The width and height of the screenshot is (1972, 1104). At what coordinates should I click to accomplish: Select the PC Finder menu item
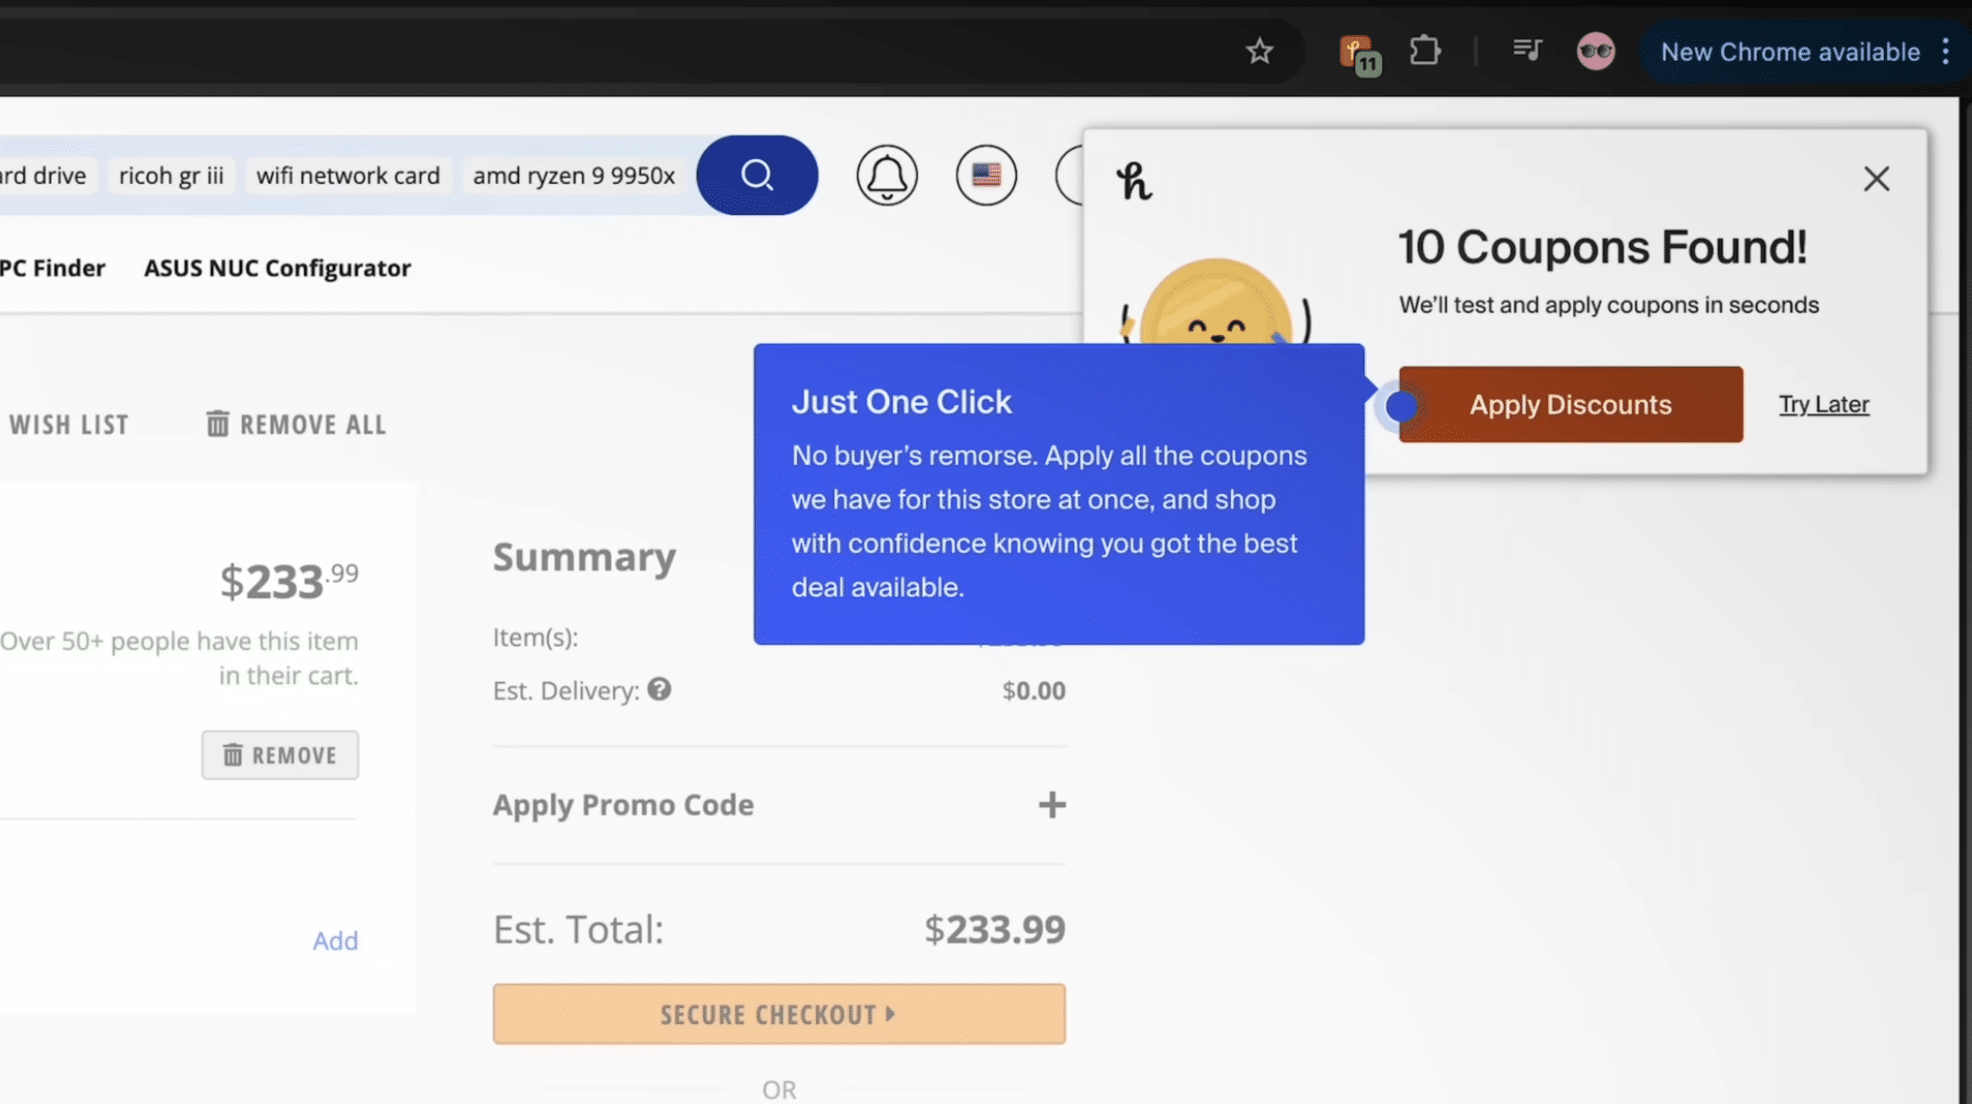click(x=52, y=268)
